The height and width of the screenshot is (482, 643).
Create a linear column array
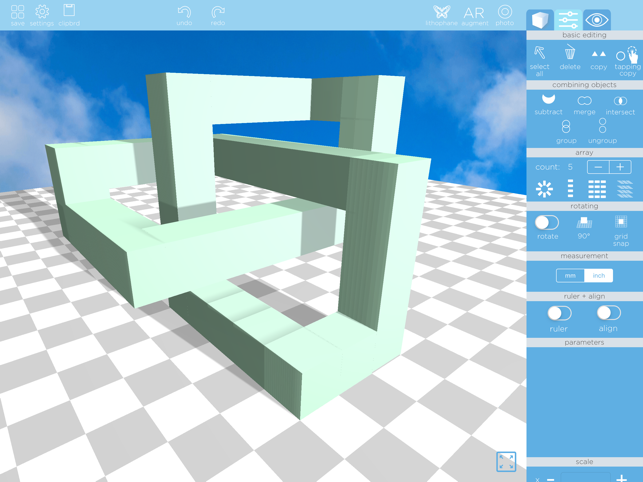pos(570,189)
